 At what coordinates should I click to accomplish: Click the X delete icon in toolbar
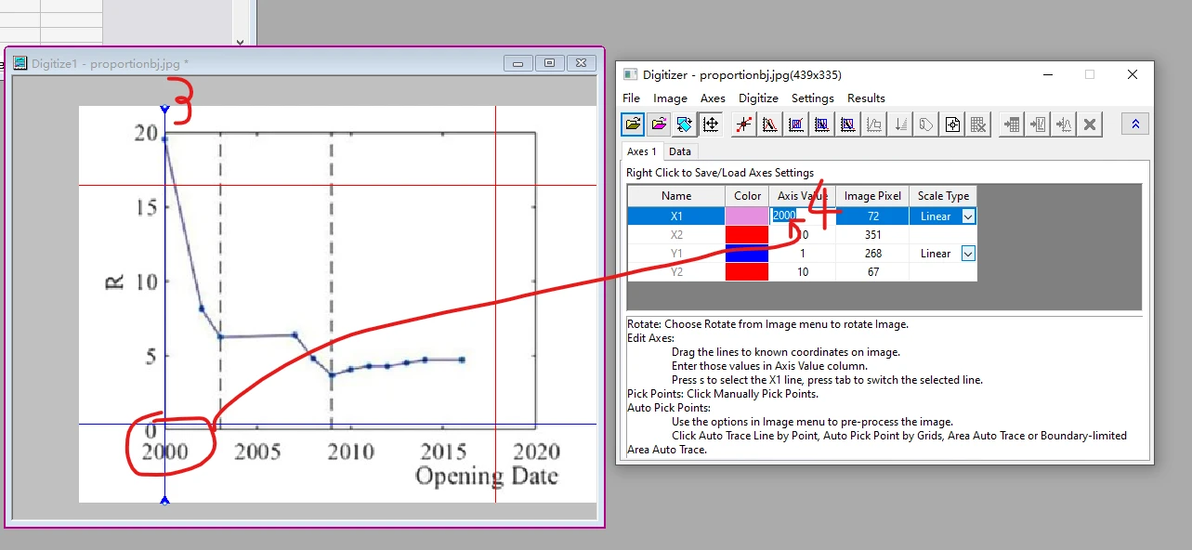[x=1089, y=123]
